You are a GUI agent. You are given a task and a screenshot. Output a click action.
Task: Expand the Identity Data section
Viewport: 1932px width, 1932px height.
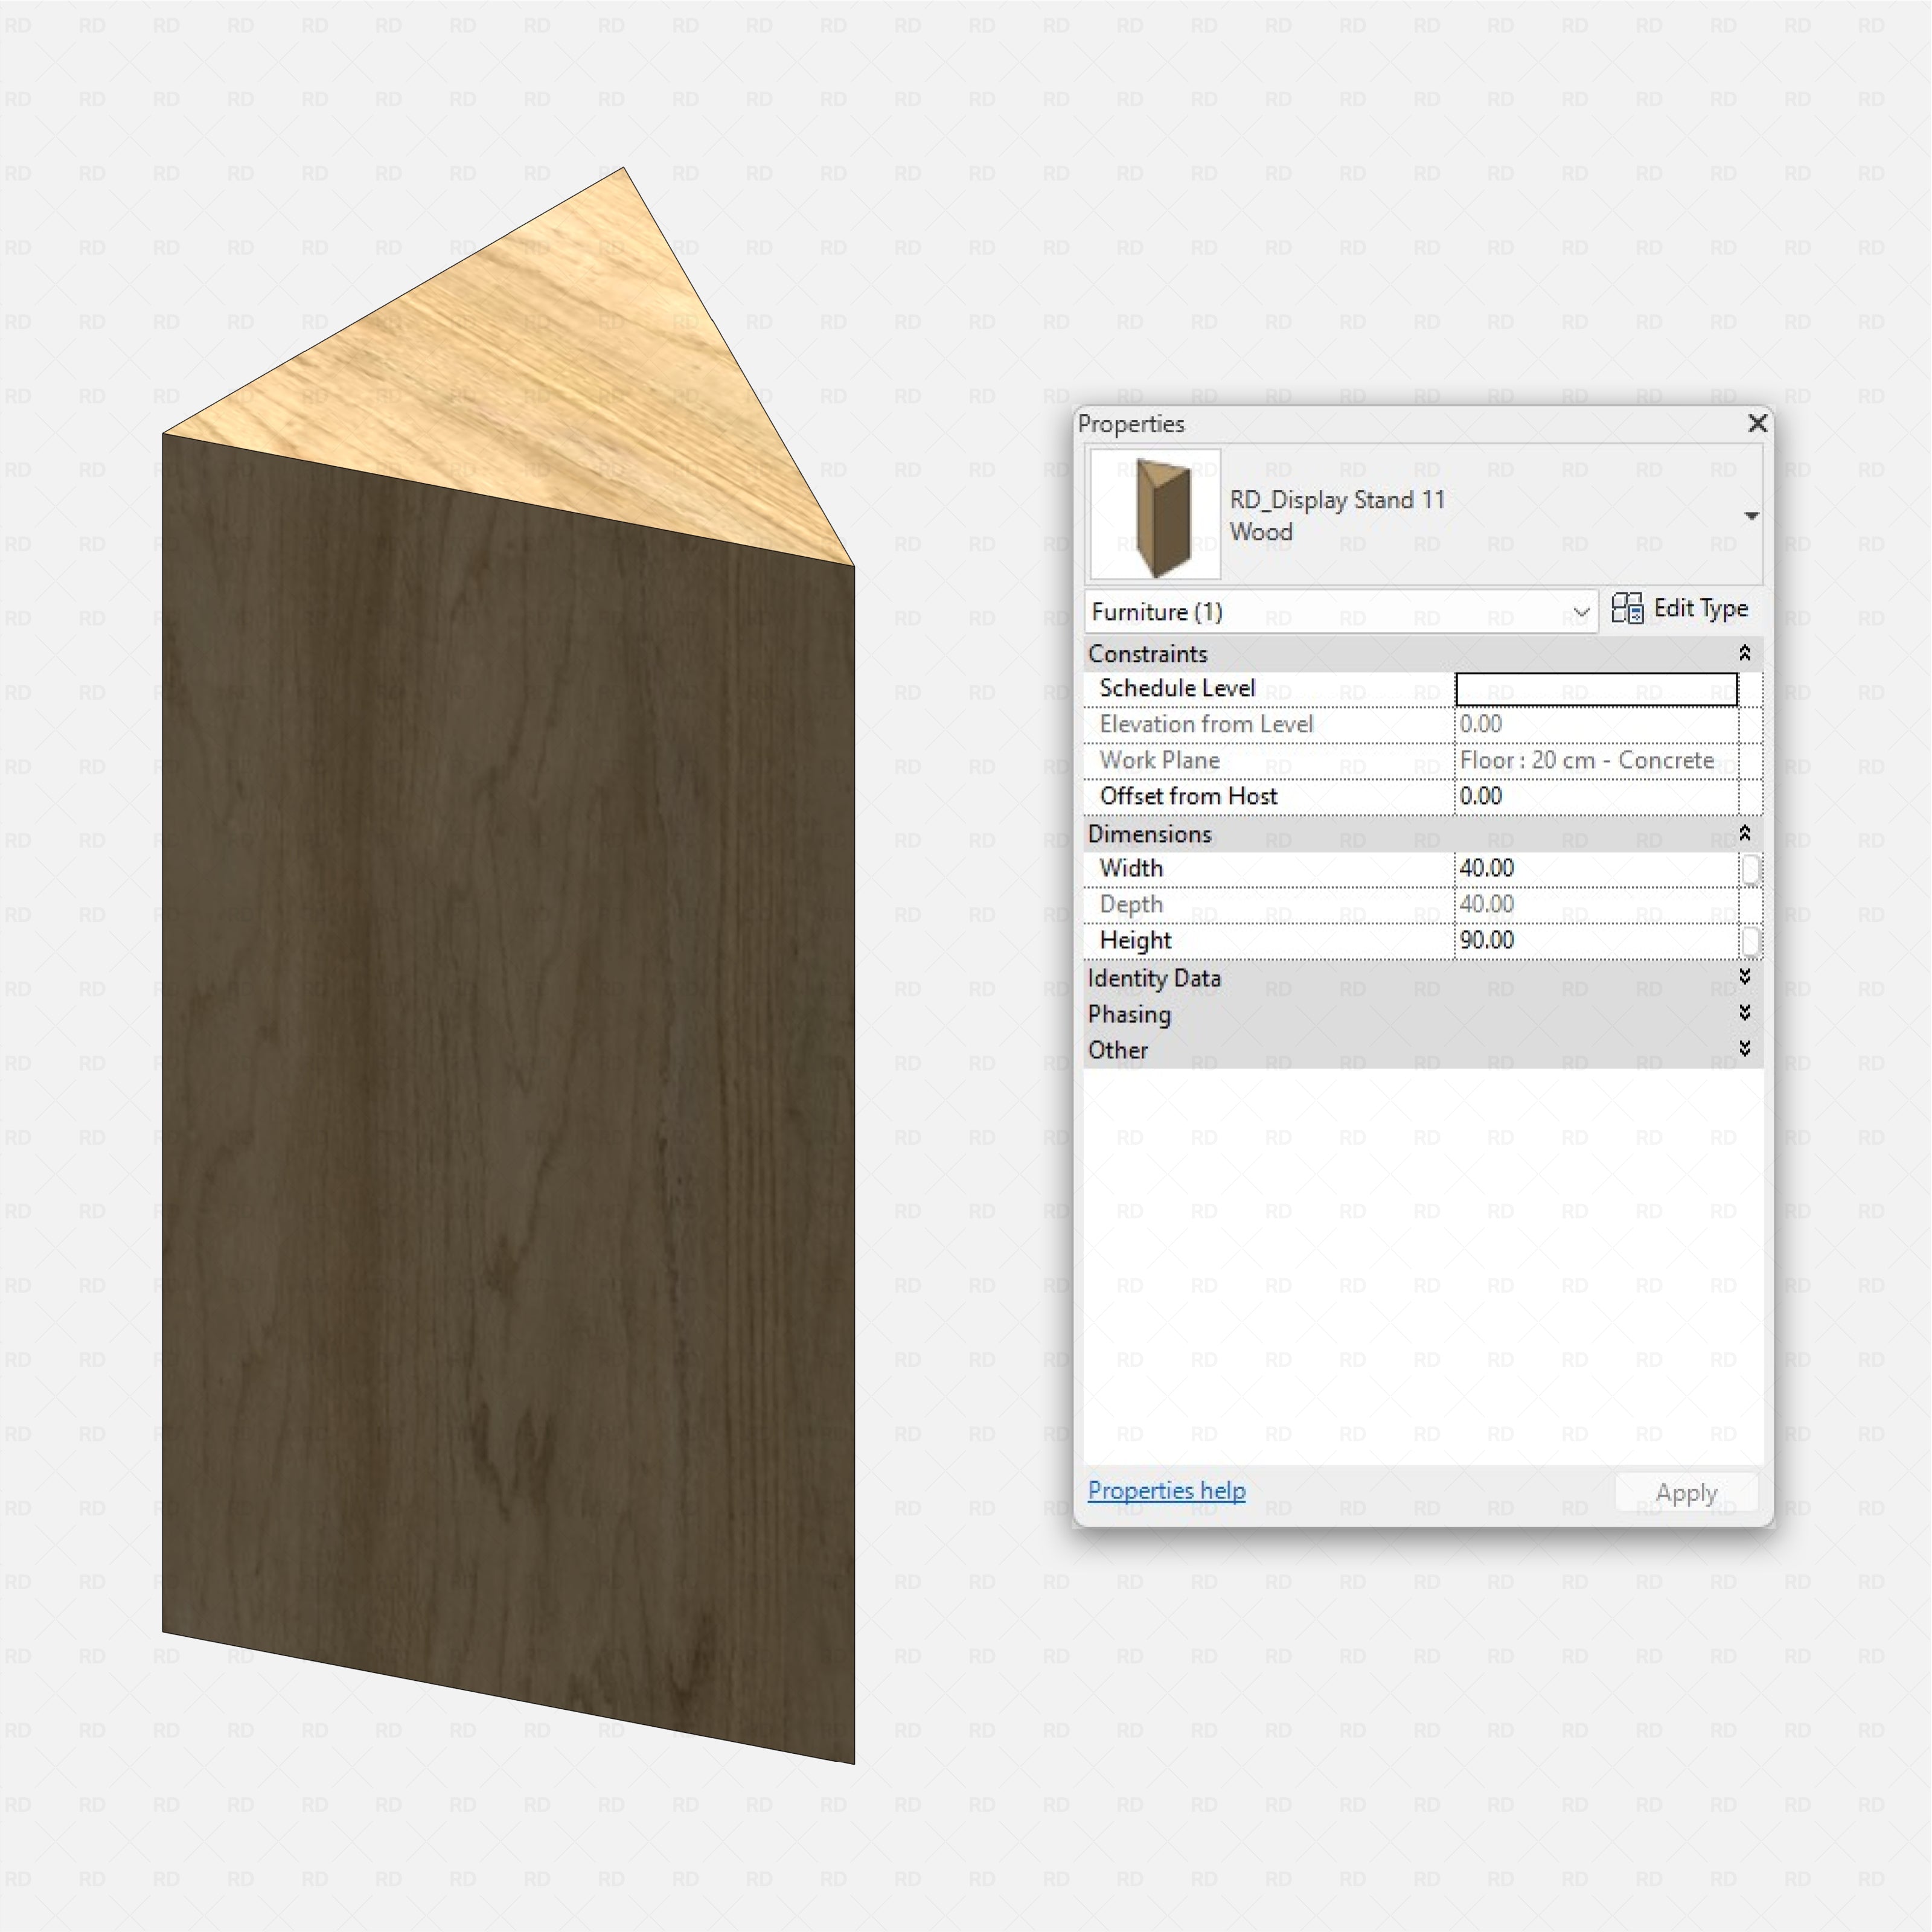1744,977
